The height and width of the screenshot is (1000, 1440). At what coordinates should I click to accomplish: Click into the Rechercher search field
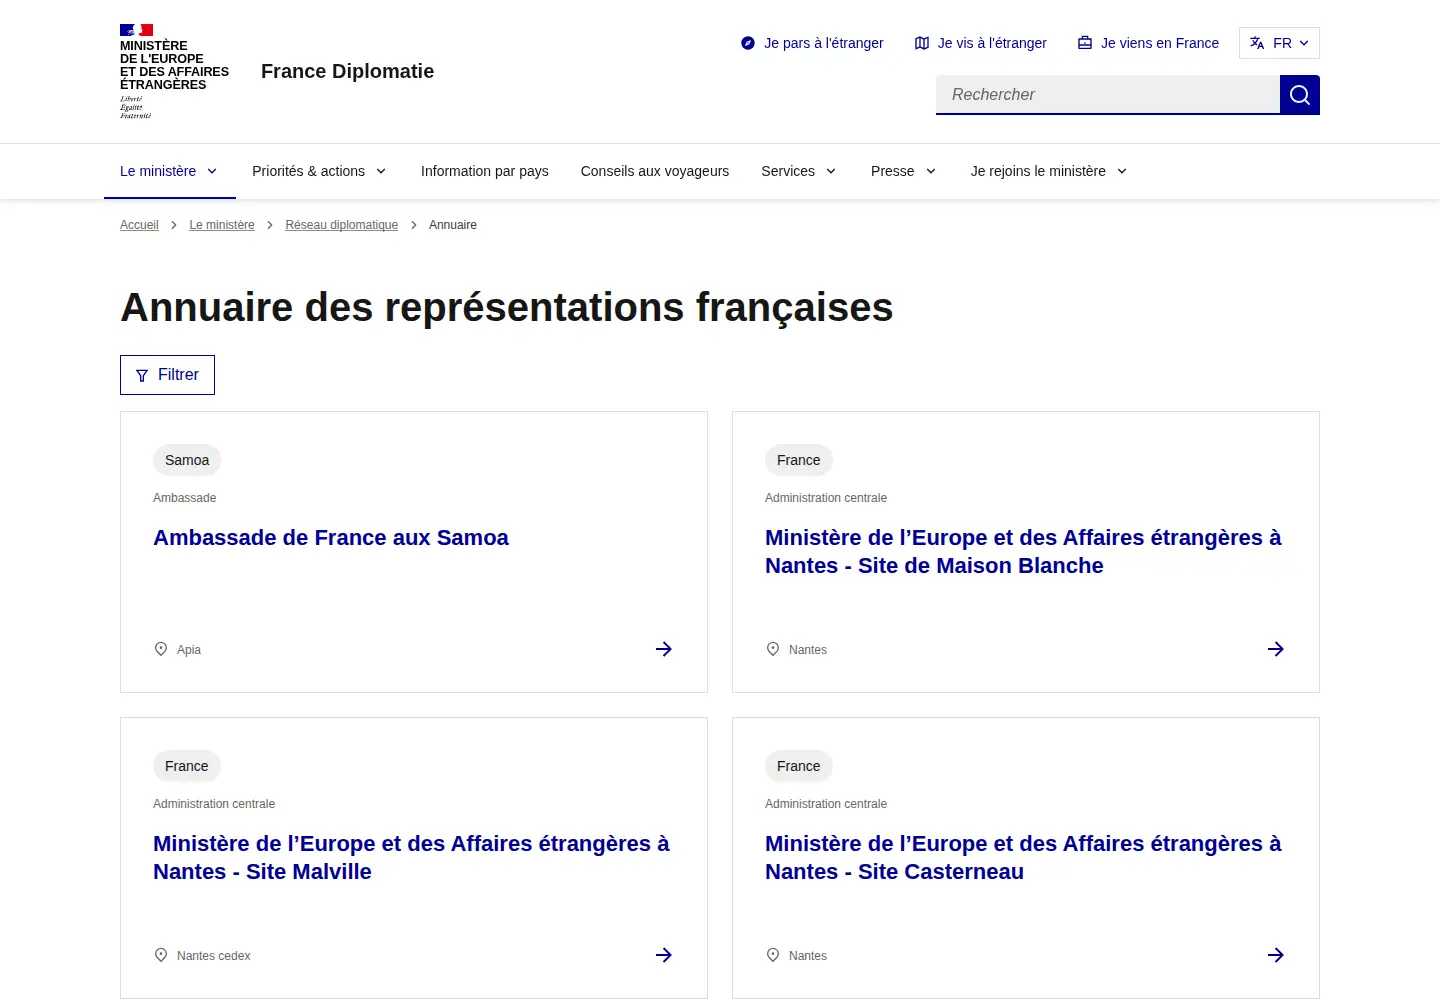tap(1108, 95)
